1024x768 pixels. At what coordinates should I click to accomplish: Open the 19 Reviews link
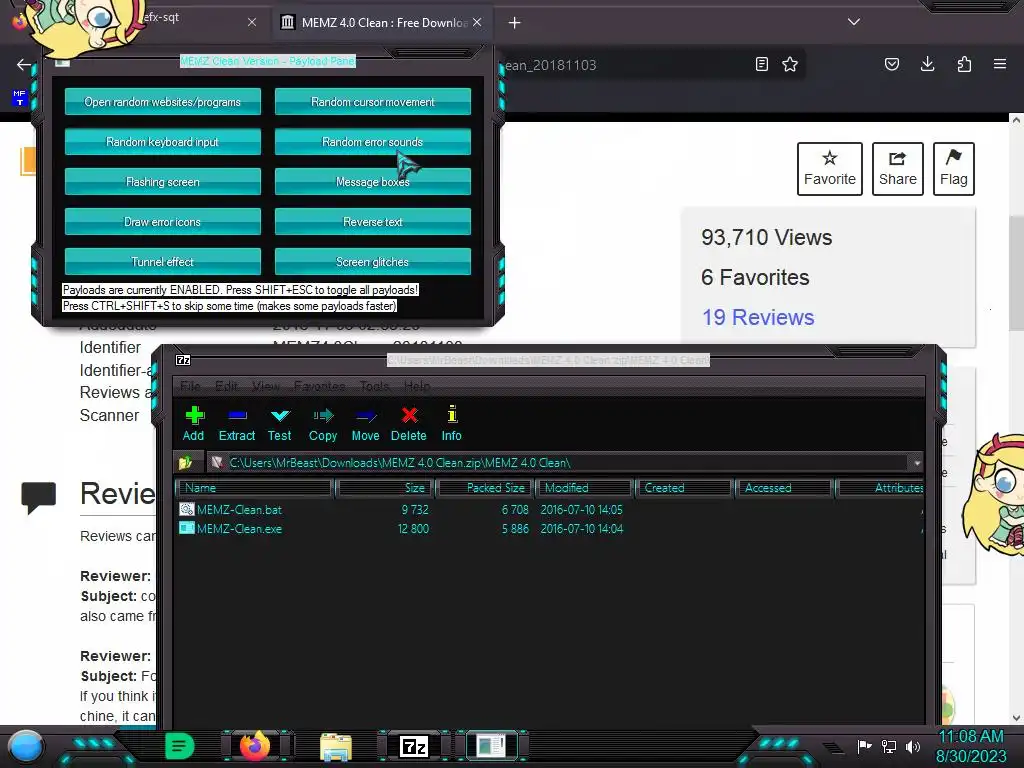pos(758,317)
